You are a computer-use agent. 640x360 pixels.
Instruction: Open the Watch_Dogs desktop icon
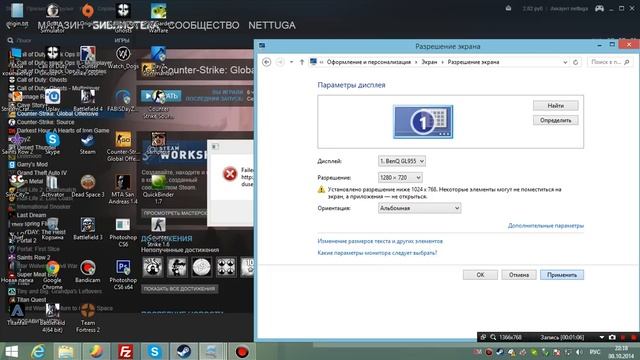[x=123, y=58]
